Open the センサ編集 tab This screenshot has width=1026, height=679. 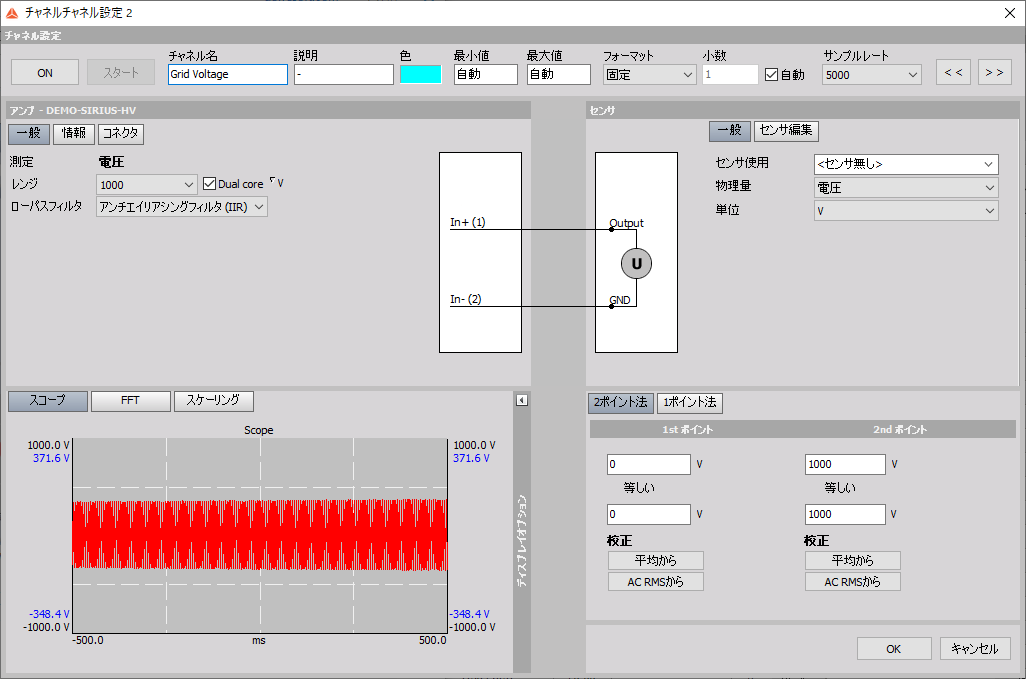click(786, 131)
